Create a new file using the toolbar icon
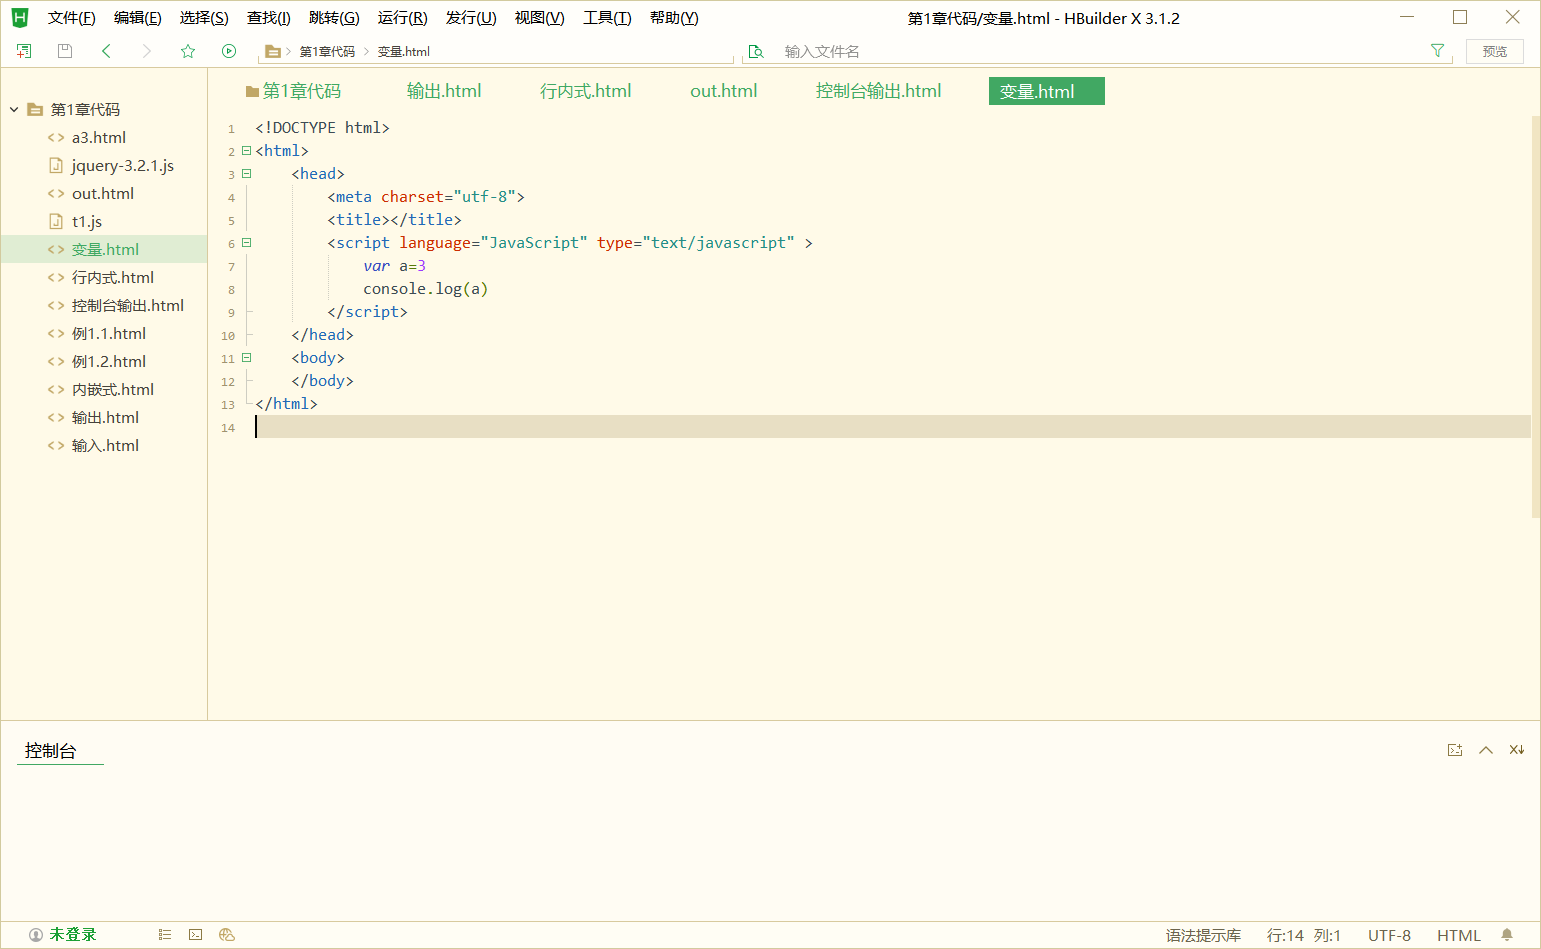 24,51
